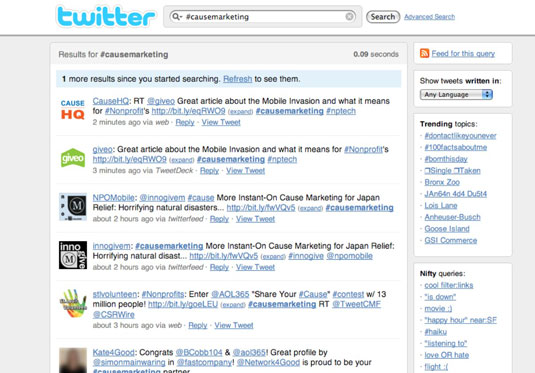Open the @AOL365 mention link
Image resolution: width=535 pixels, height=373 pixels.
point(230,294)
